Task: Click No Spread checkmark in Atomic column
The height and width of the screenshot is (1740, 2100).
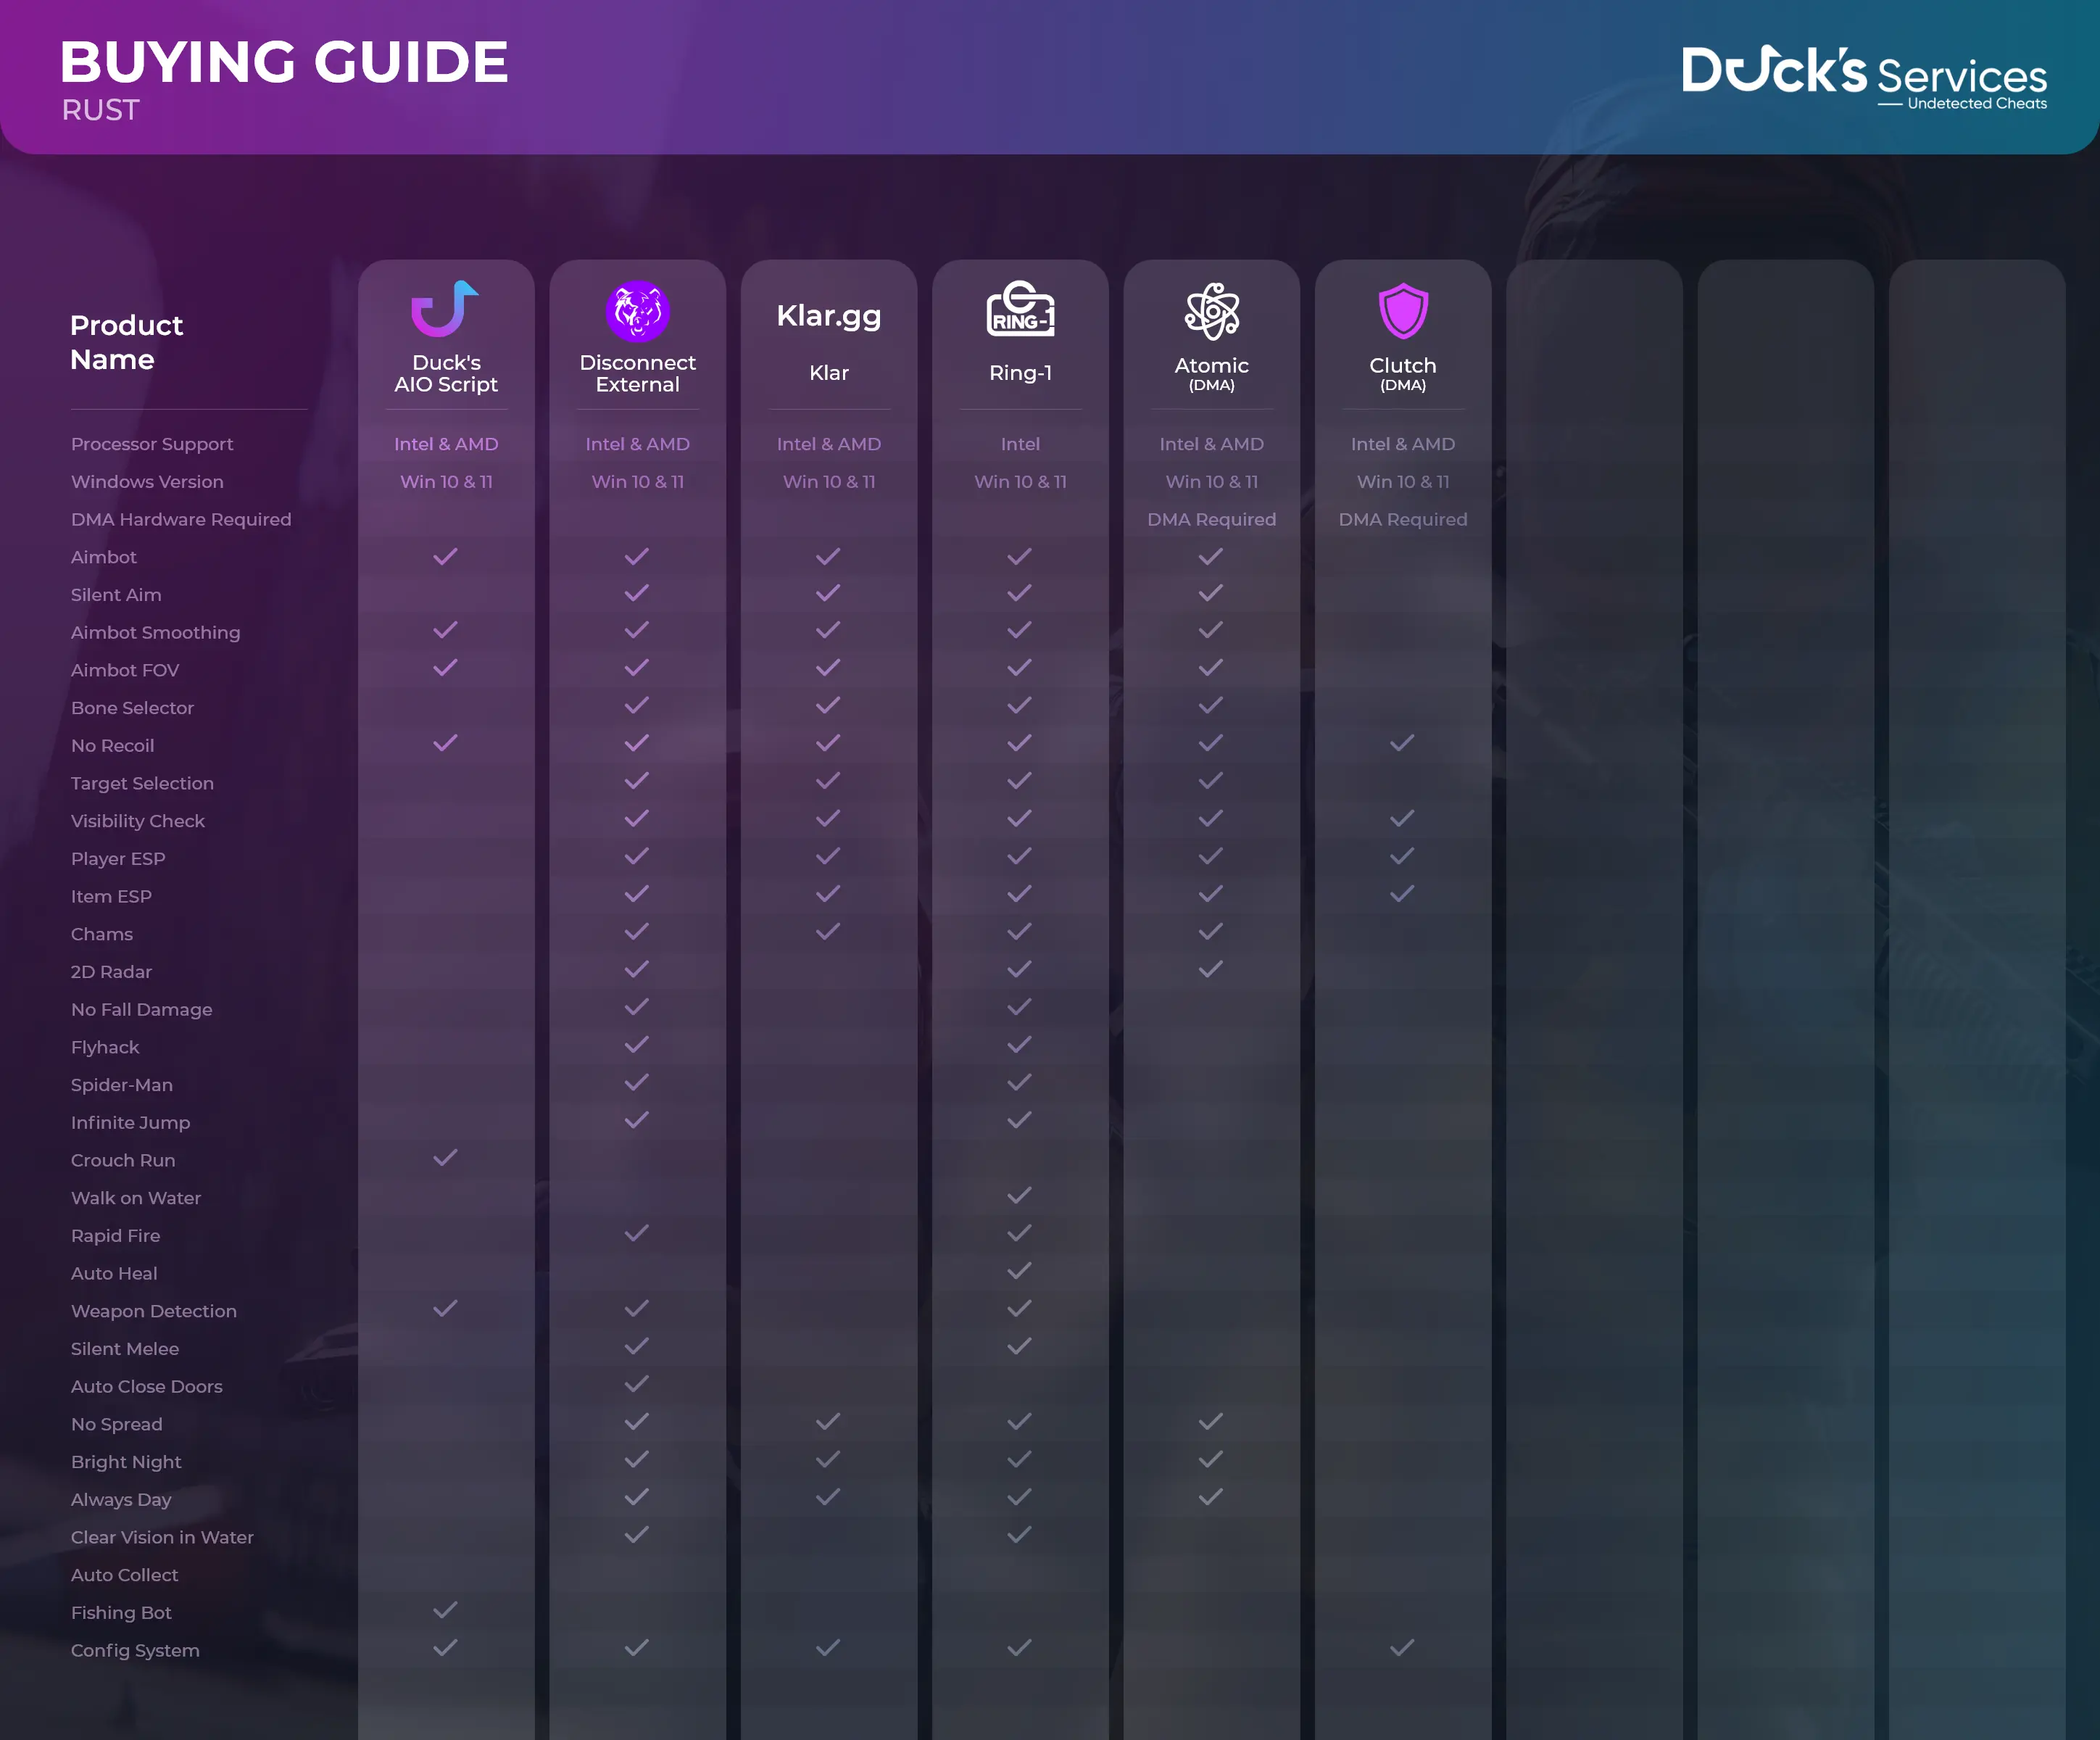Action: point(1211,1421)
